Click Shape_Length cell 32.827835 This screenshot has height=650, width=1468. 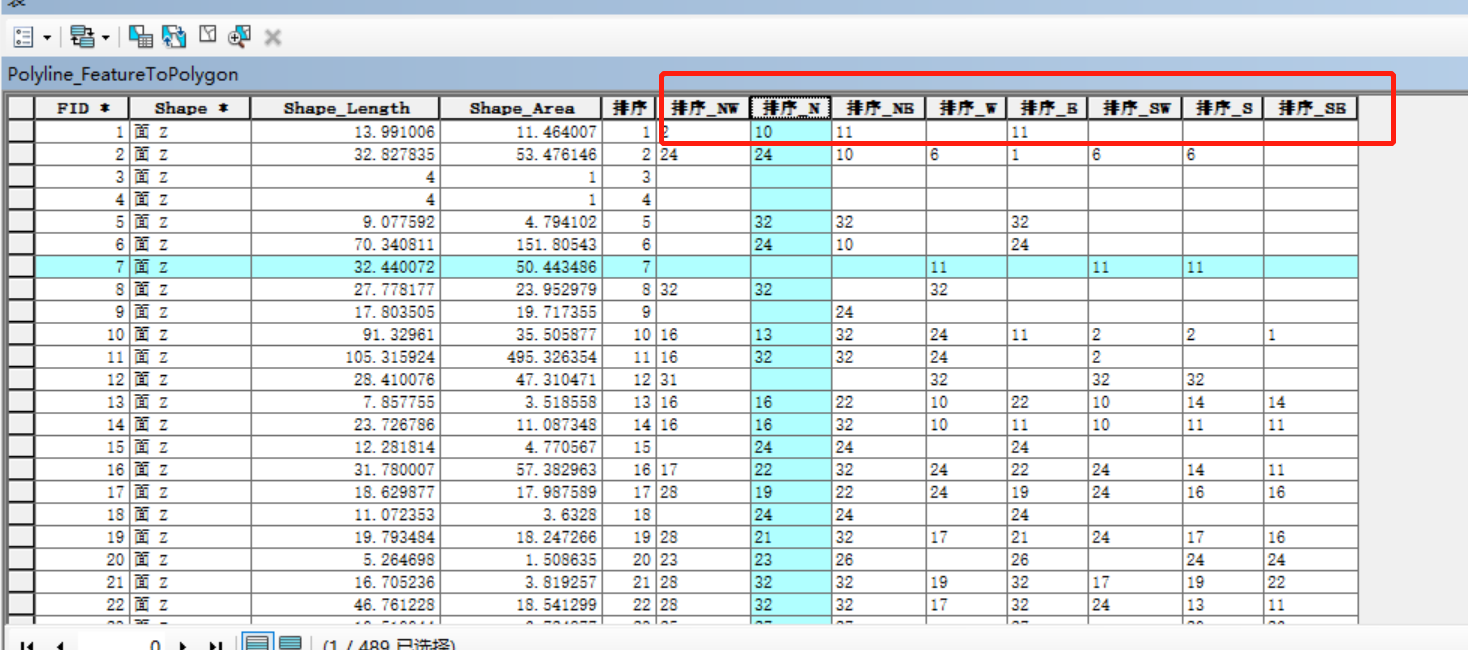[346, 155]
